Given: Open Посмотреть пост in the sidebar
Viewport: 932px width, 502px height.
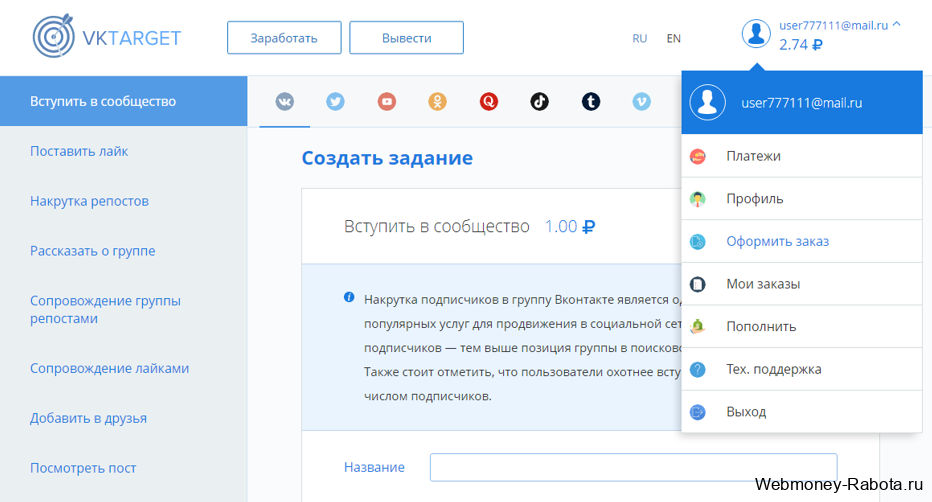Looking at the screenshot, I should (x=83, y=468).
